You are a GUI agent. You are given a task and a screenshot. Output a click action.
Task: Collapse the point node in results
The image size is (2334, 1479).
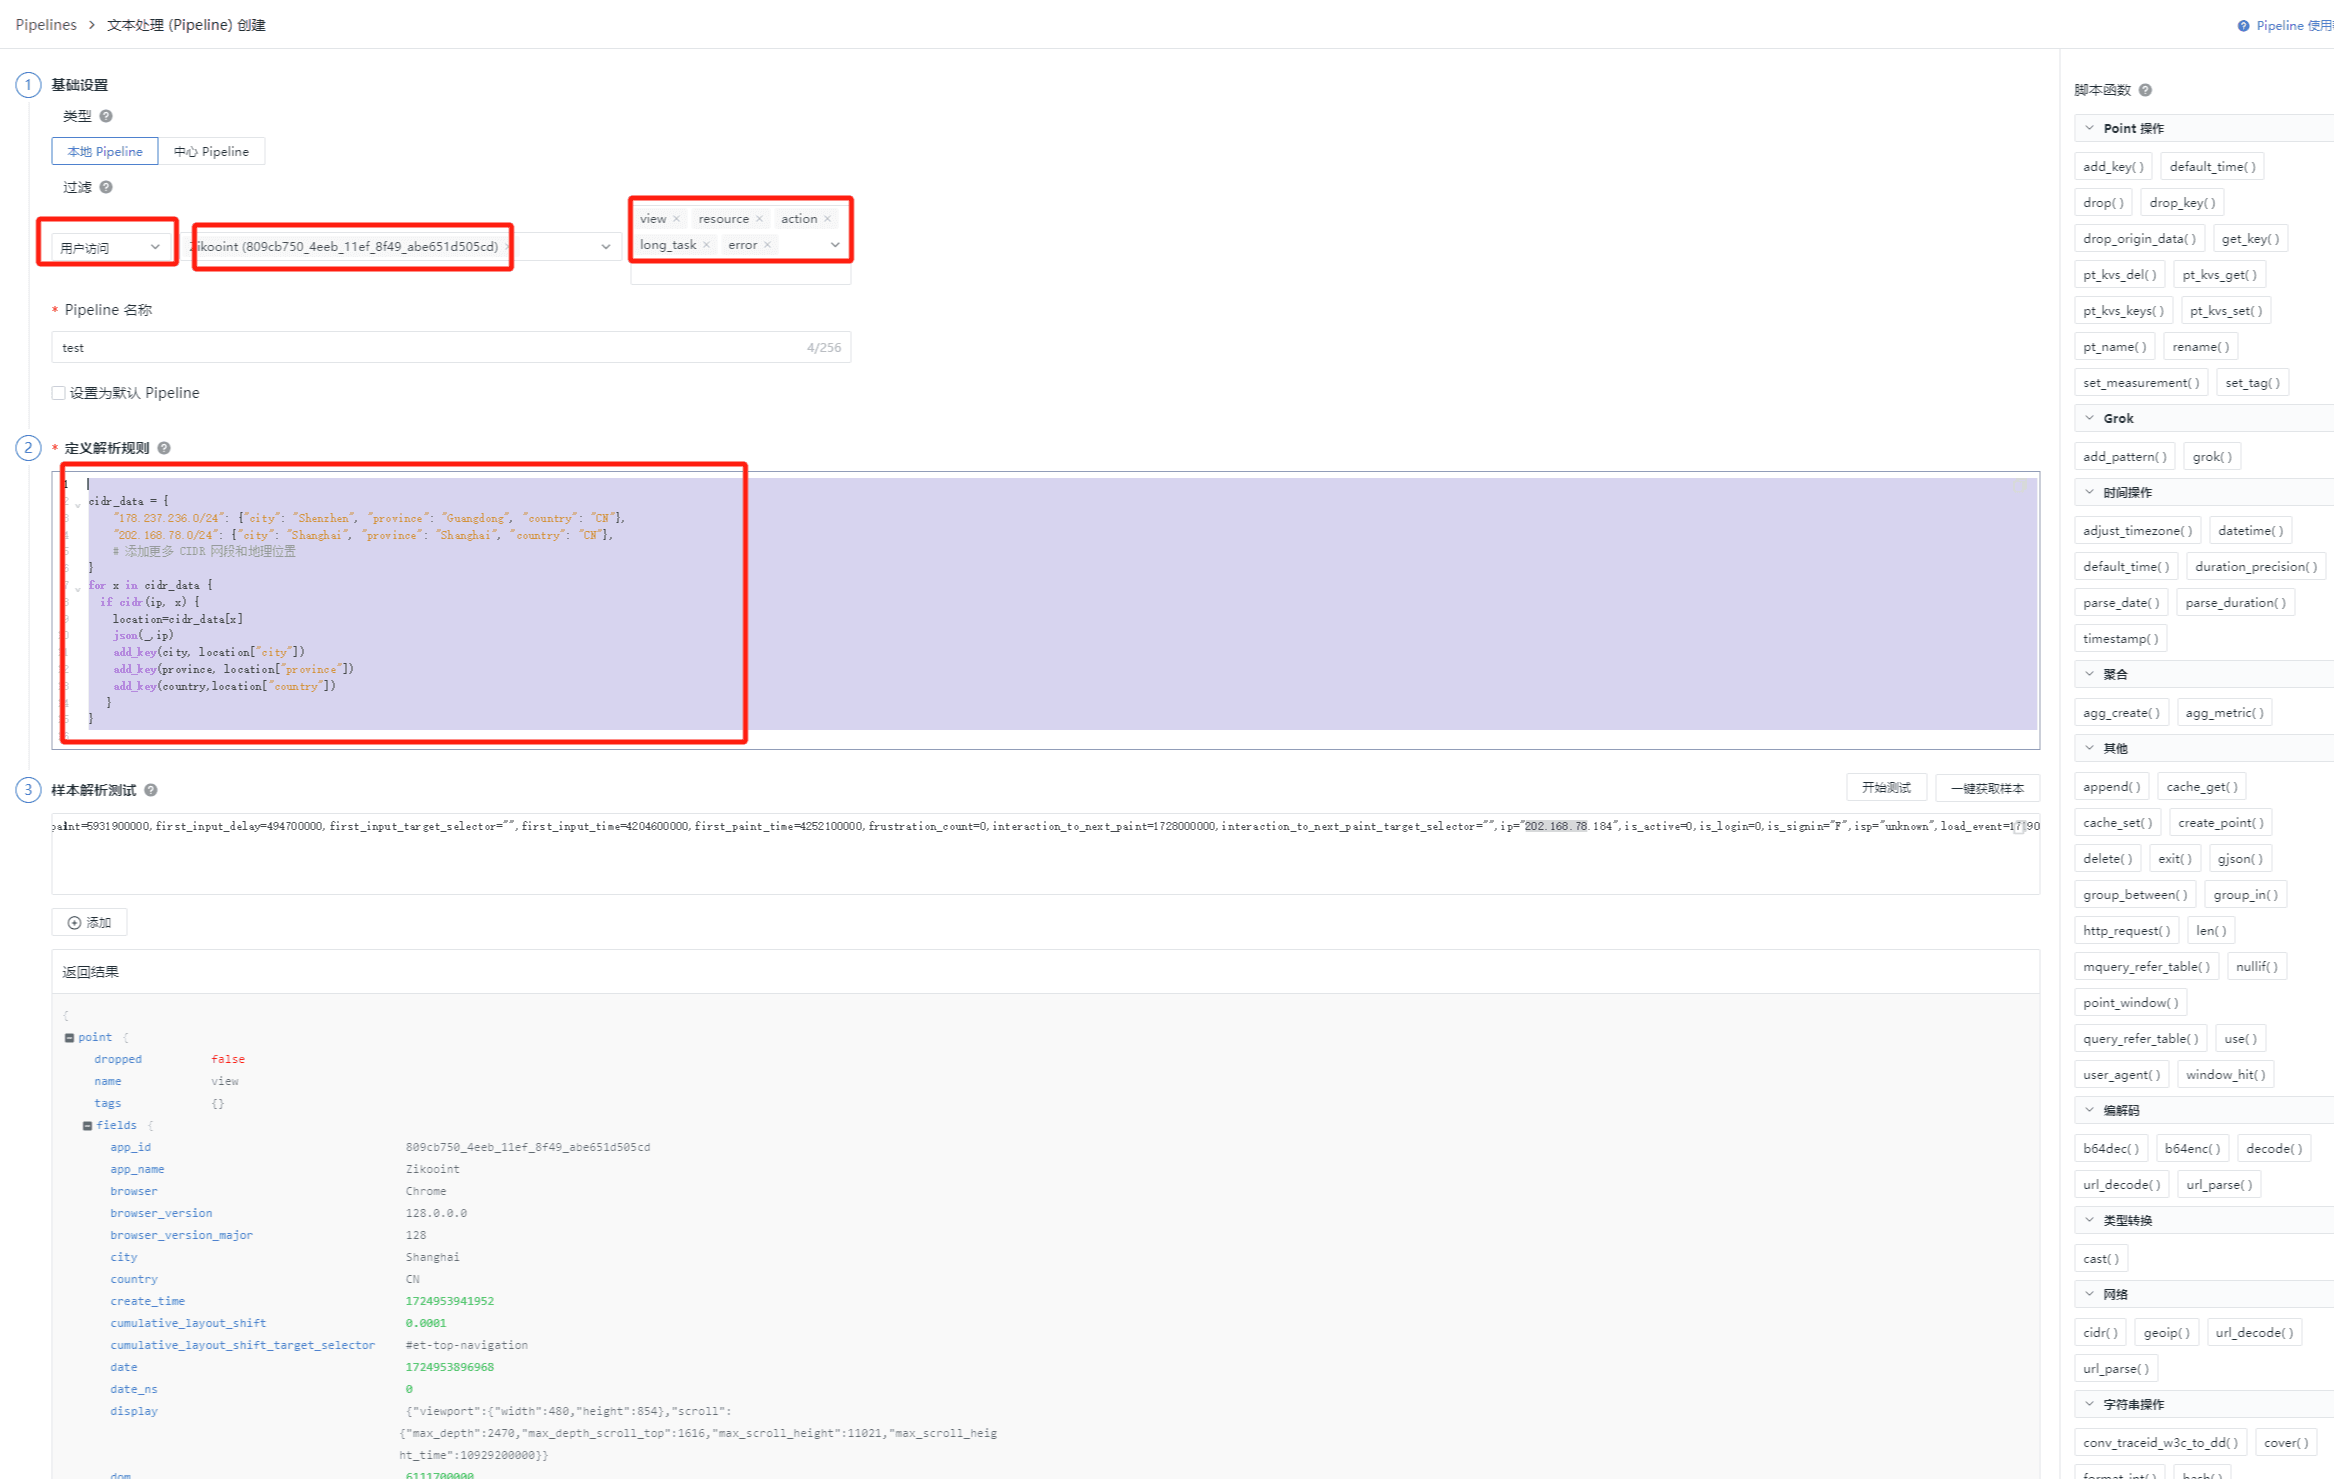[69, 1038]
